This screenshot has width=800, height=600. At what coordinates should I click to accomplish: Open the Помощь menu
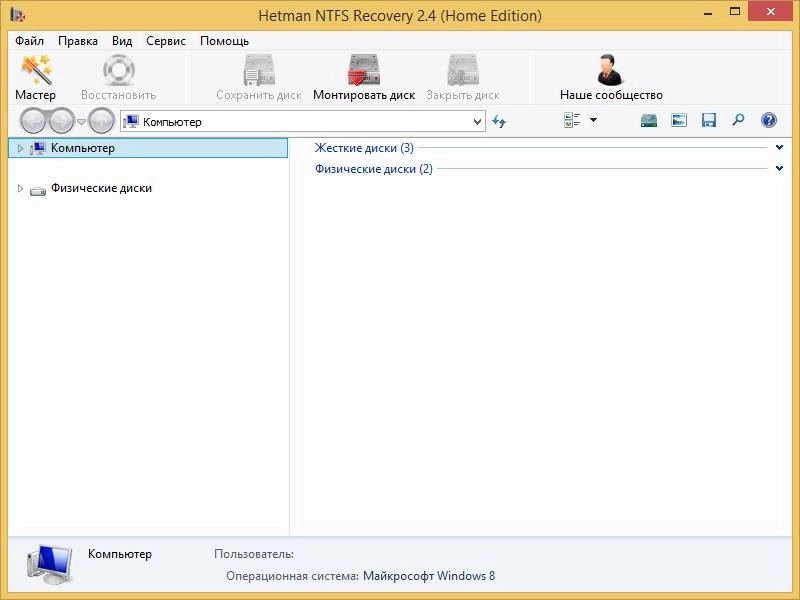(224, 41)
